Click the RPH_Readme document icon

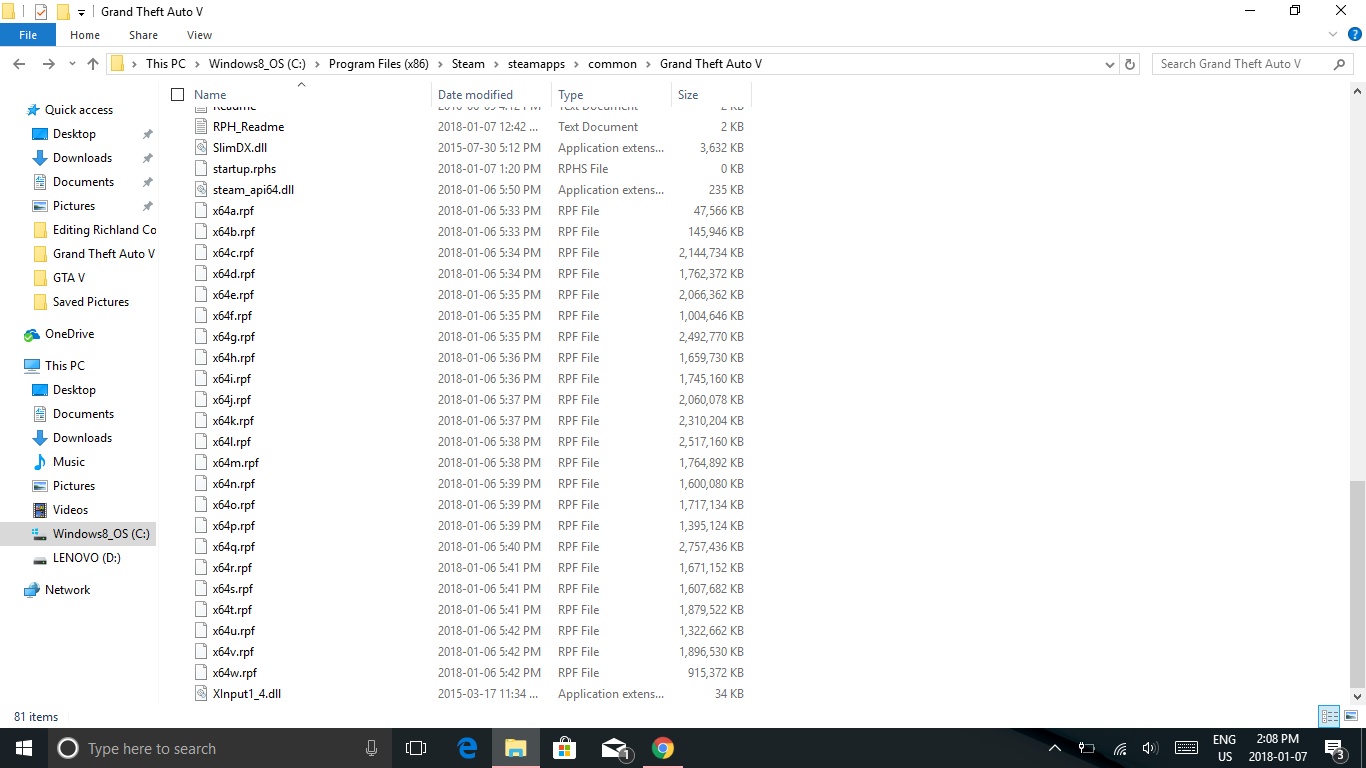(201, 127)
